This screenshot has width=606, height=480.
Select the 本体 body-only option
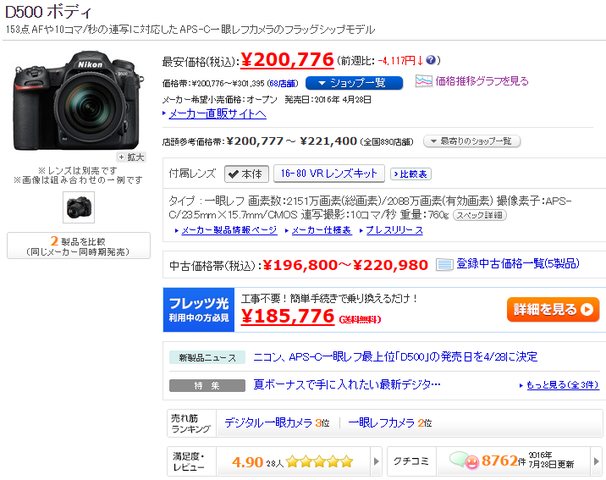click(246, 174)
